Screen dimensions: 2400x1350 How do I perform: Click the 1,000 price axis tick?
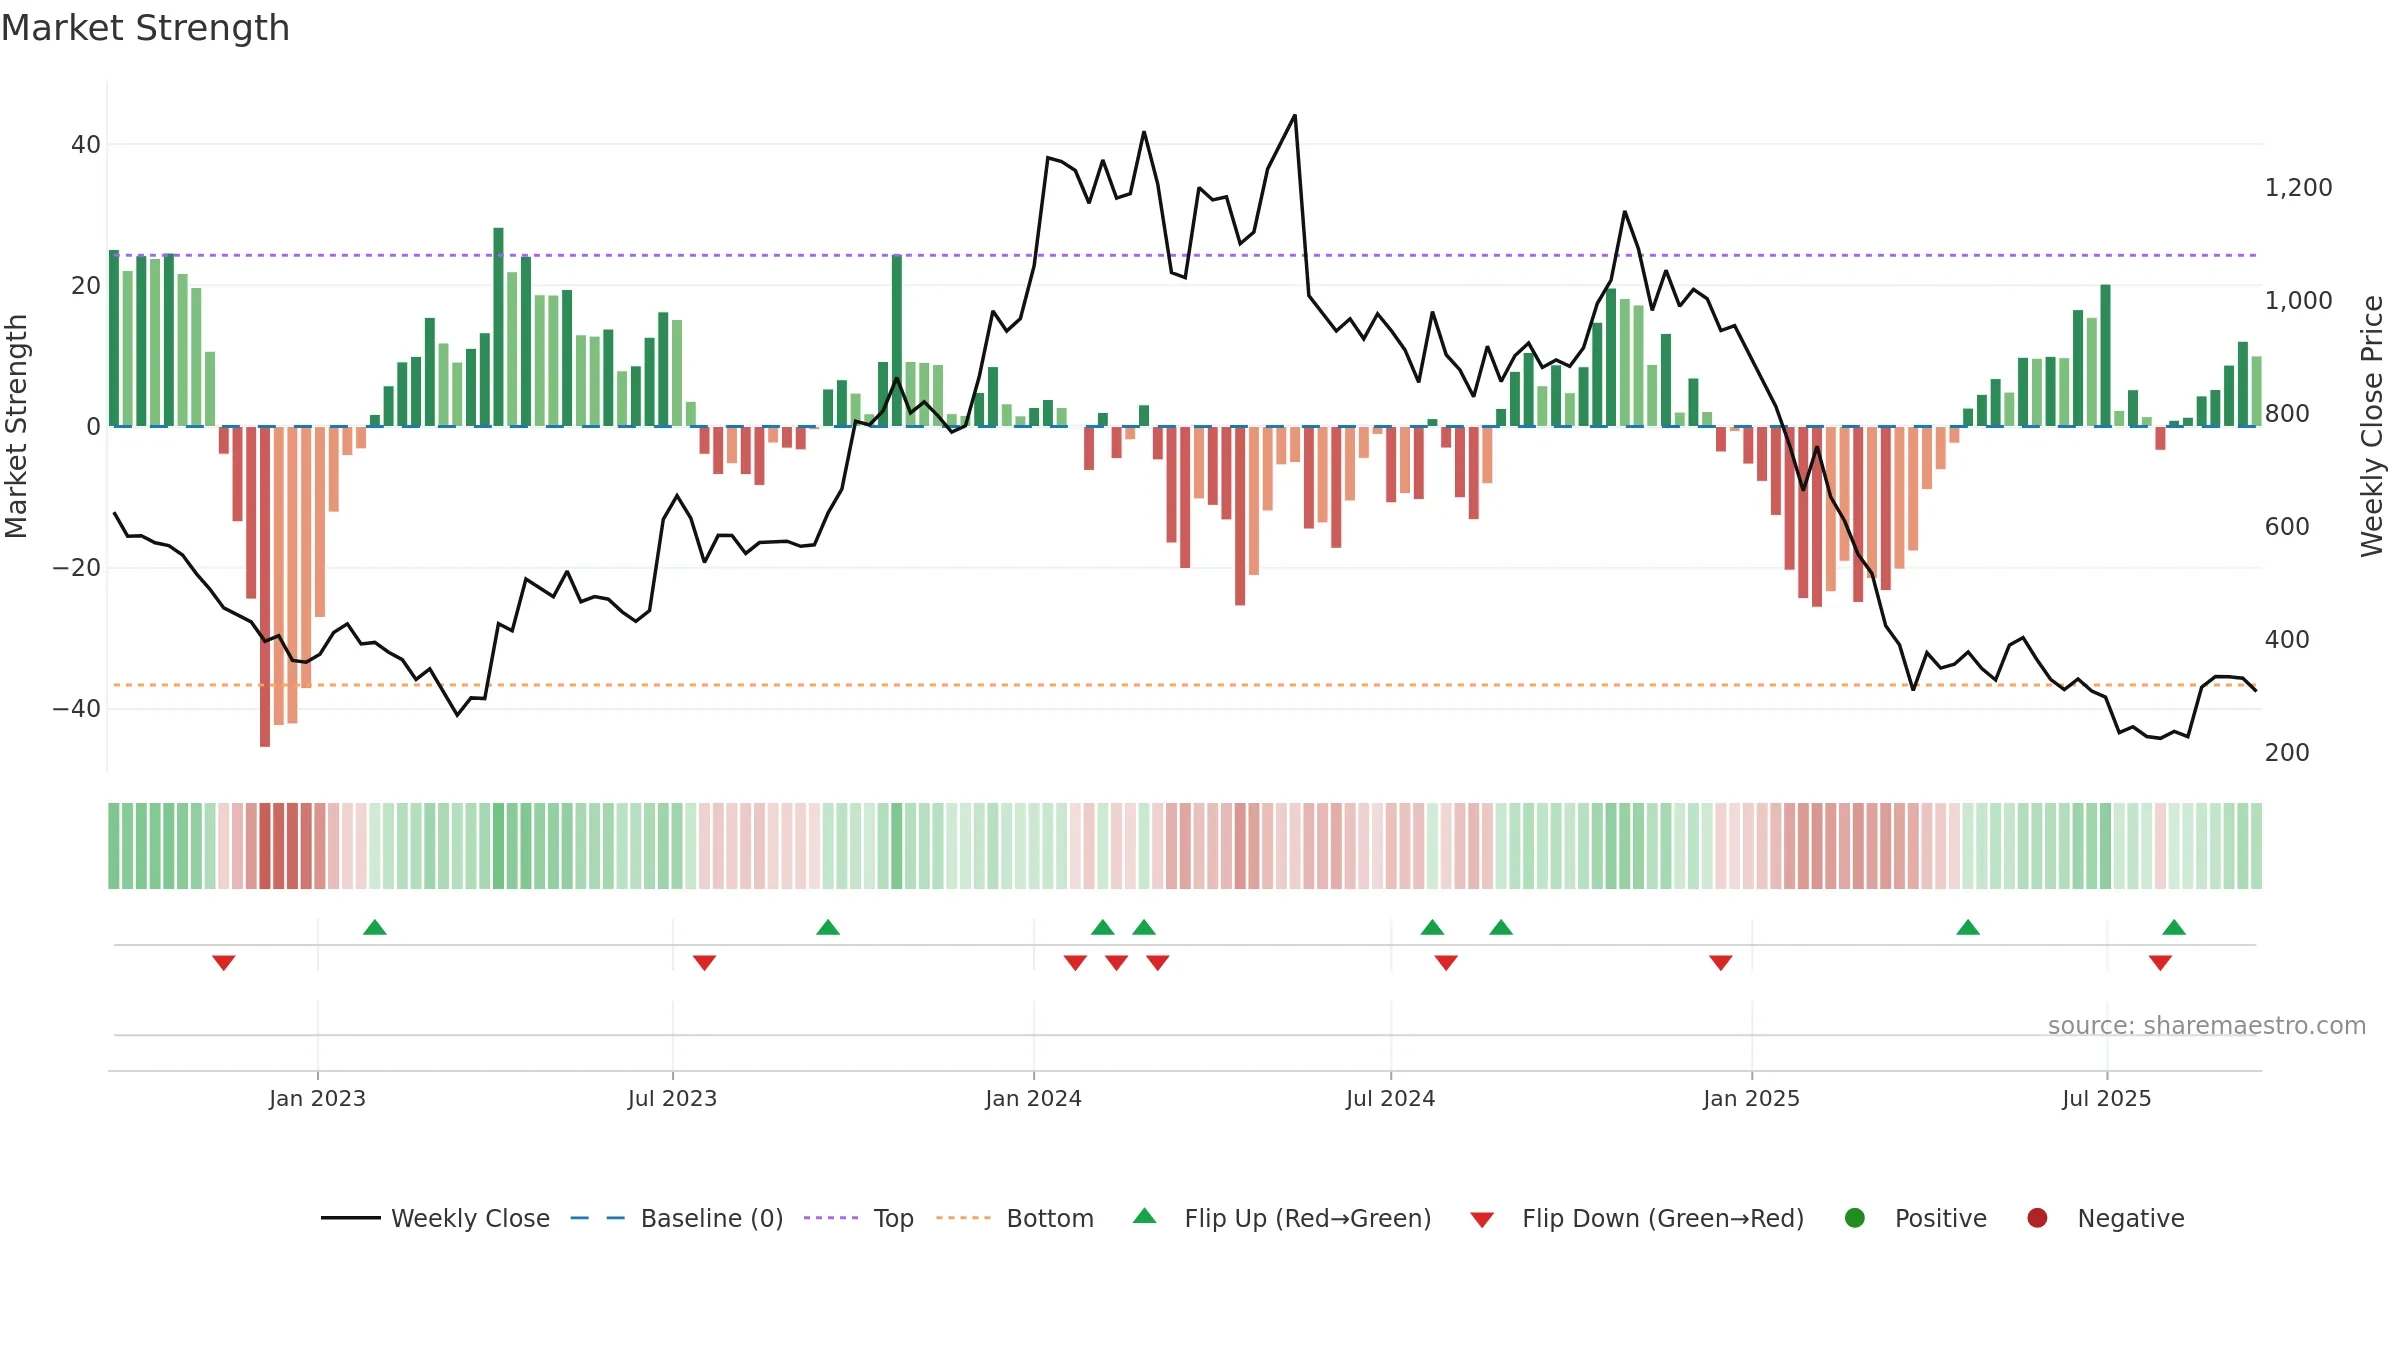(2298, 301)
